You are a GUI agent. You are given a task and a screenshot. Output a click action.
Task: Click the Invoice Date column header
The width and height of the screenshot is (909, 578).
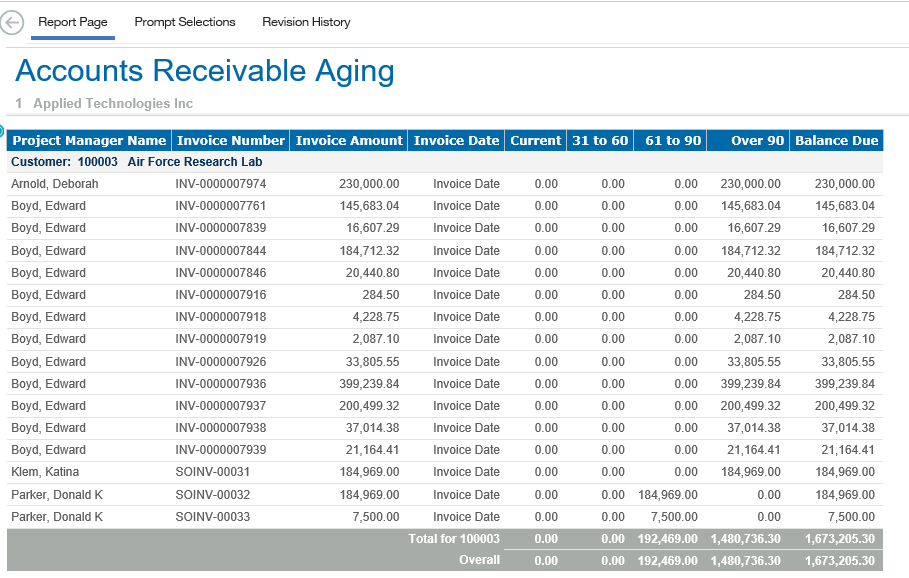pos(456,141)
